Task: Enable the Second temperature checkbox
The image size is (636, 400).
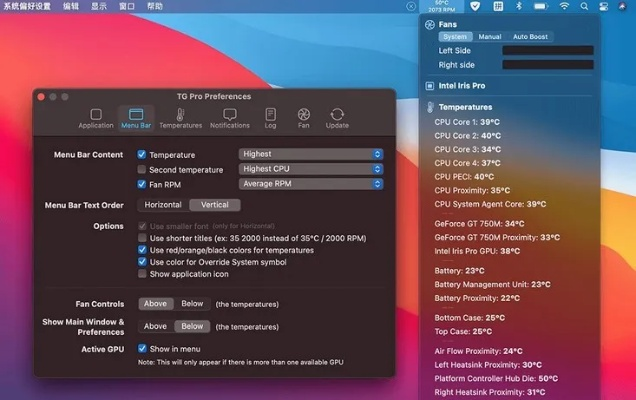Action: point(141,170)
